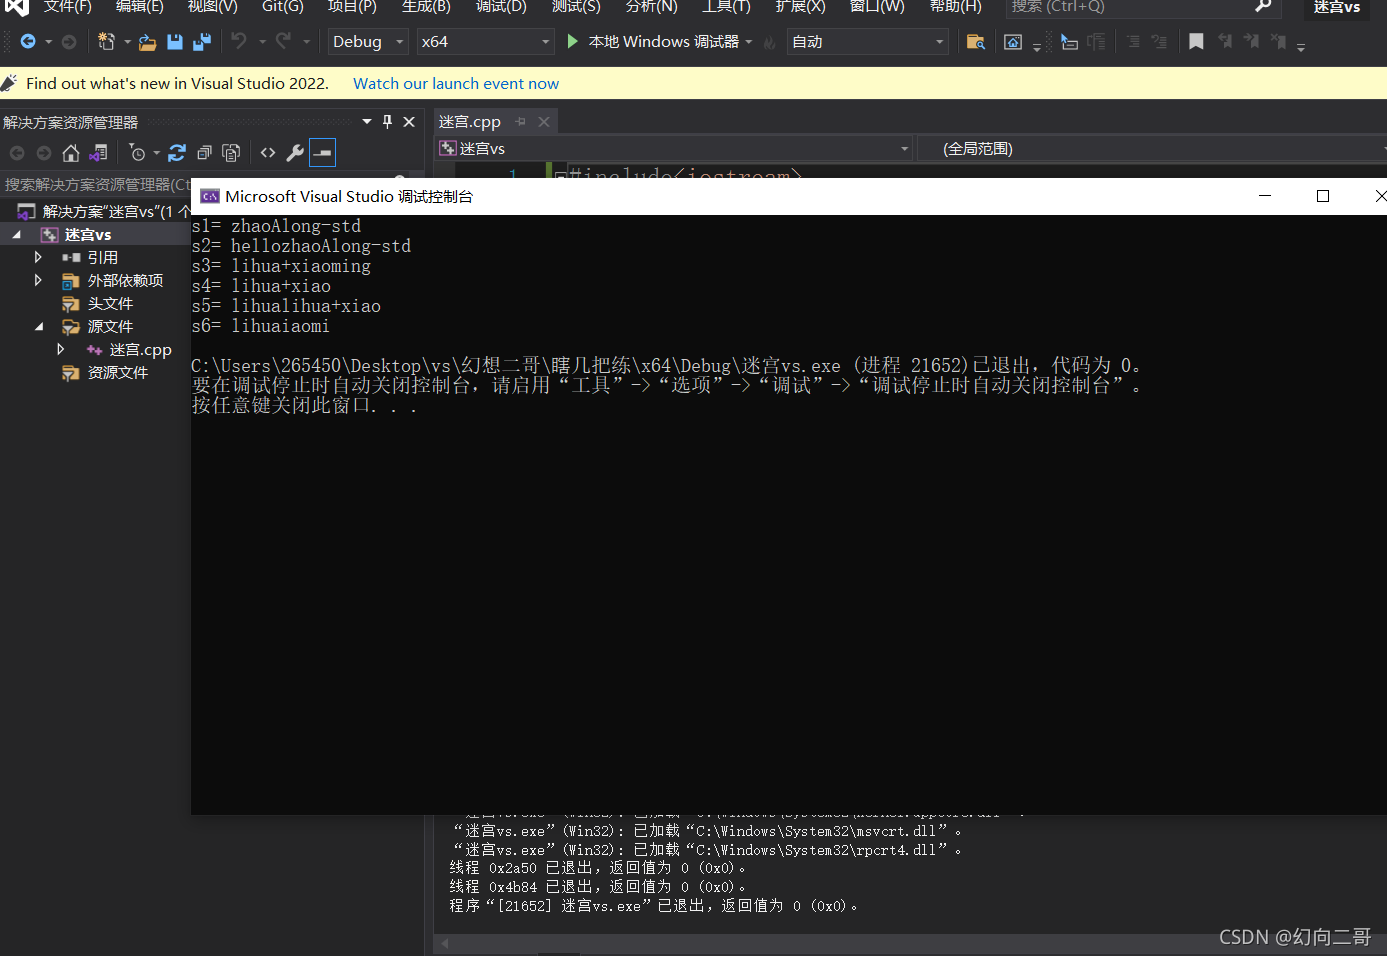Open Find in Files folder-search icon
The width and height of the screenshot is (1387, 956).
[x=976, y=42]
